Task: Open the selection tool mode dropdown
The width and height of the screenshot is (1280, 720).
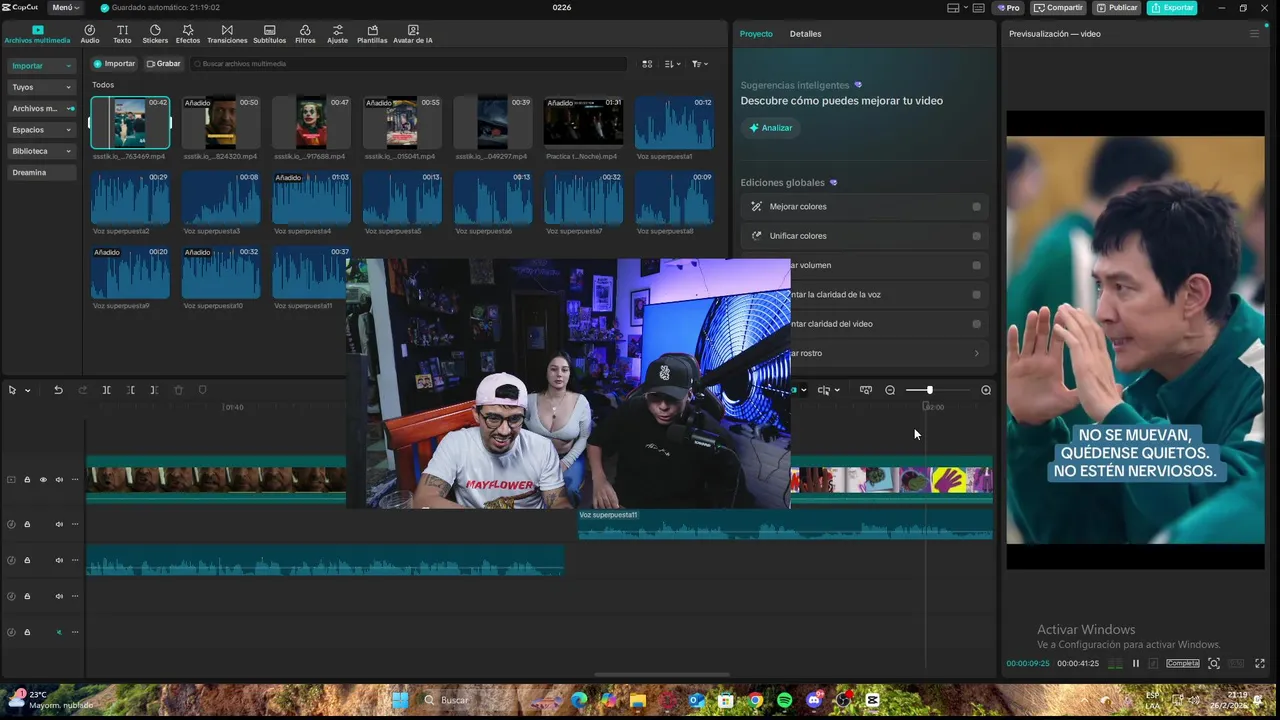Action: 28,390
